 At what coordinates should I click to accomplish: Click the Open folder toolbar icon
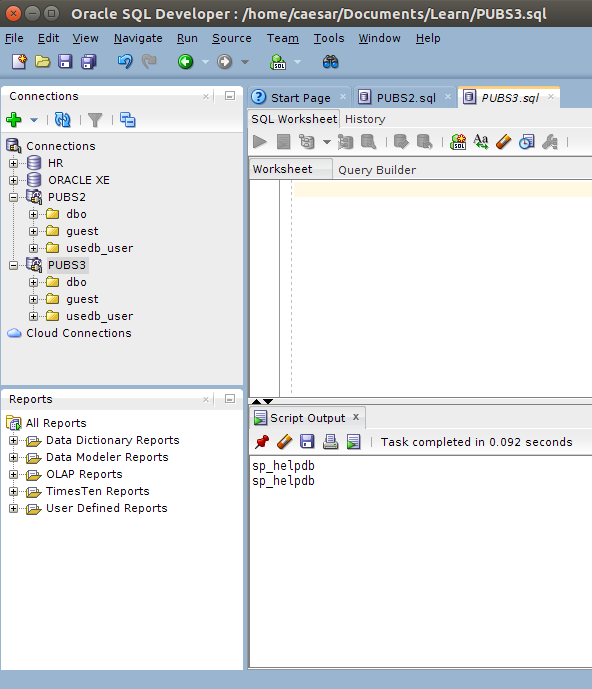pyautogui.click(x=42, y=62)
